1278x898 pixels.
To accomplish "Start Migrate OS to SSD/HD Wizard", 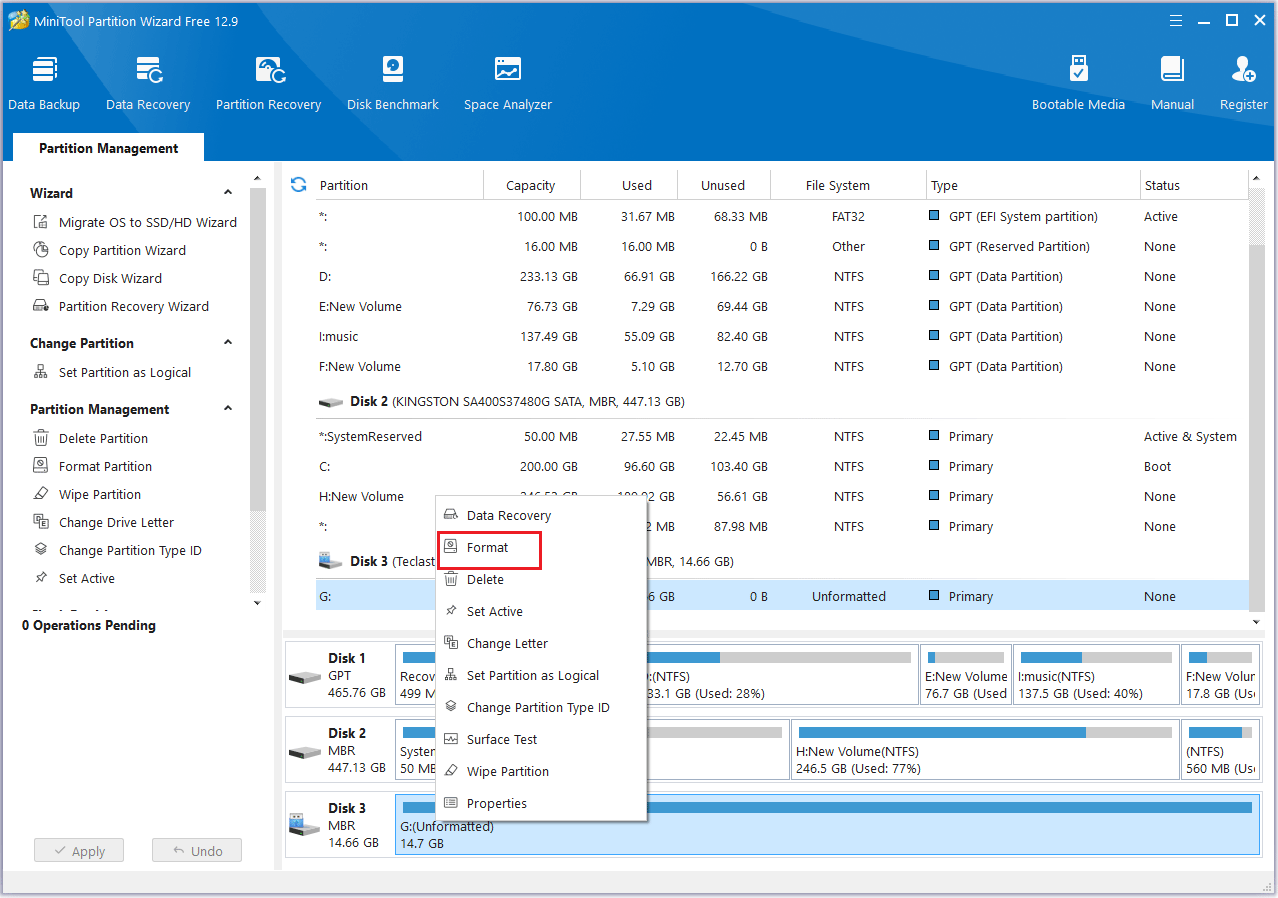I will coord(136,222).
